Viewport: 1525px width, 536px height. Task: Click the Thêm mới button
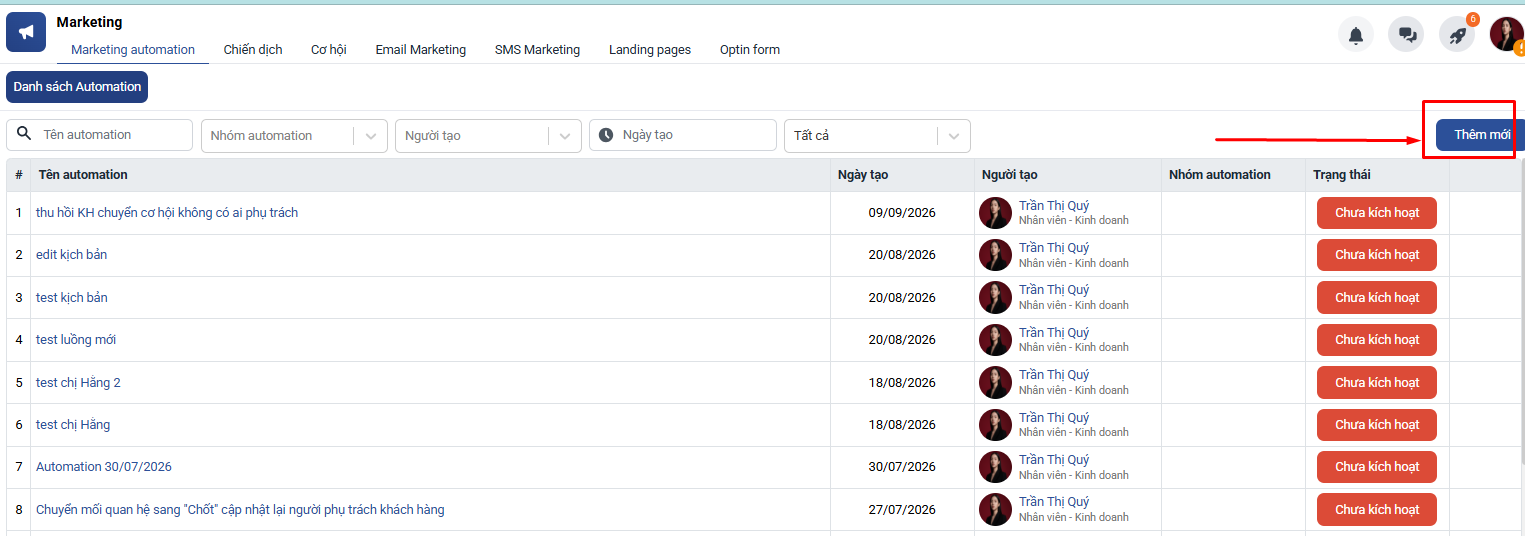tap(1481, 135)
